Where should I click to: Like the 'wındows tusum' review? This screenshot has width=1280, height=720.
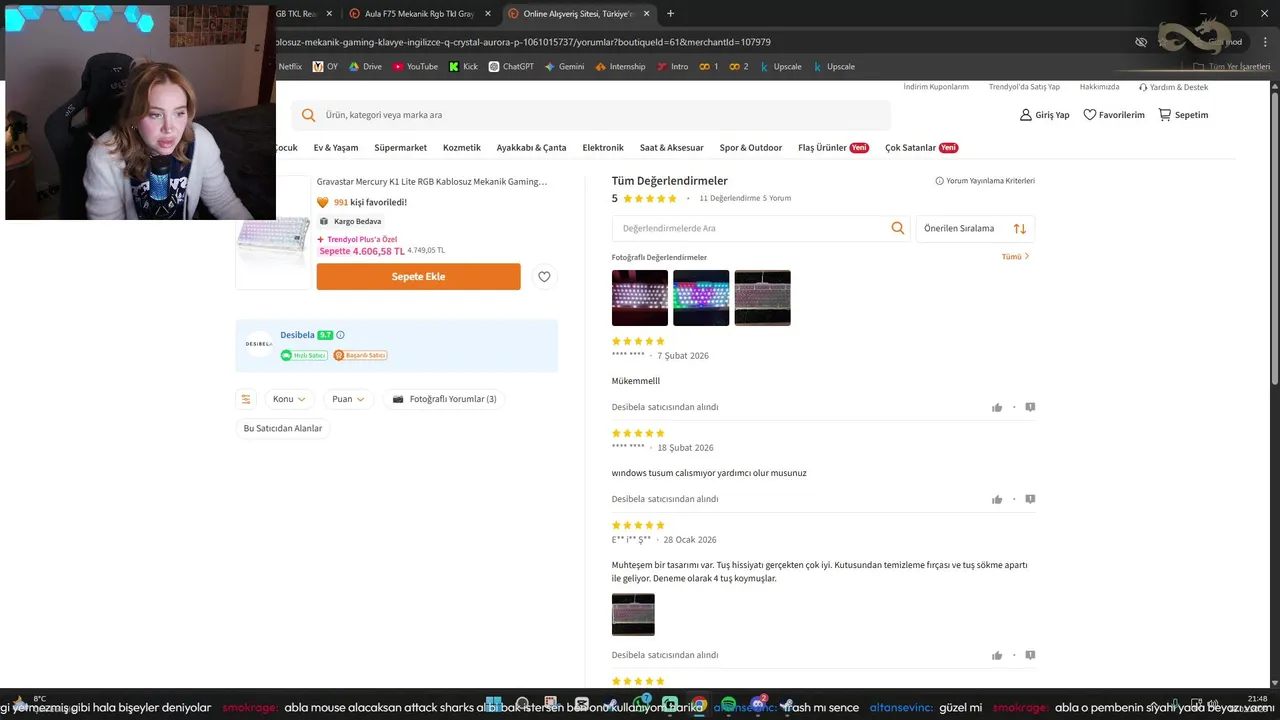click(997, 499)
